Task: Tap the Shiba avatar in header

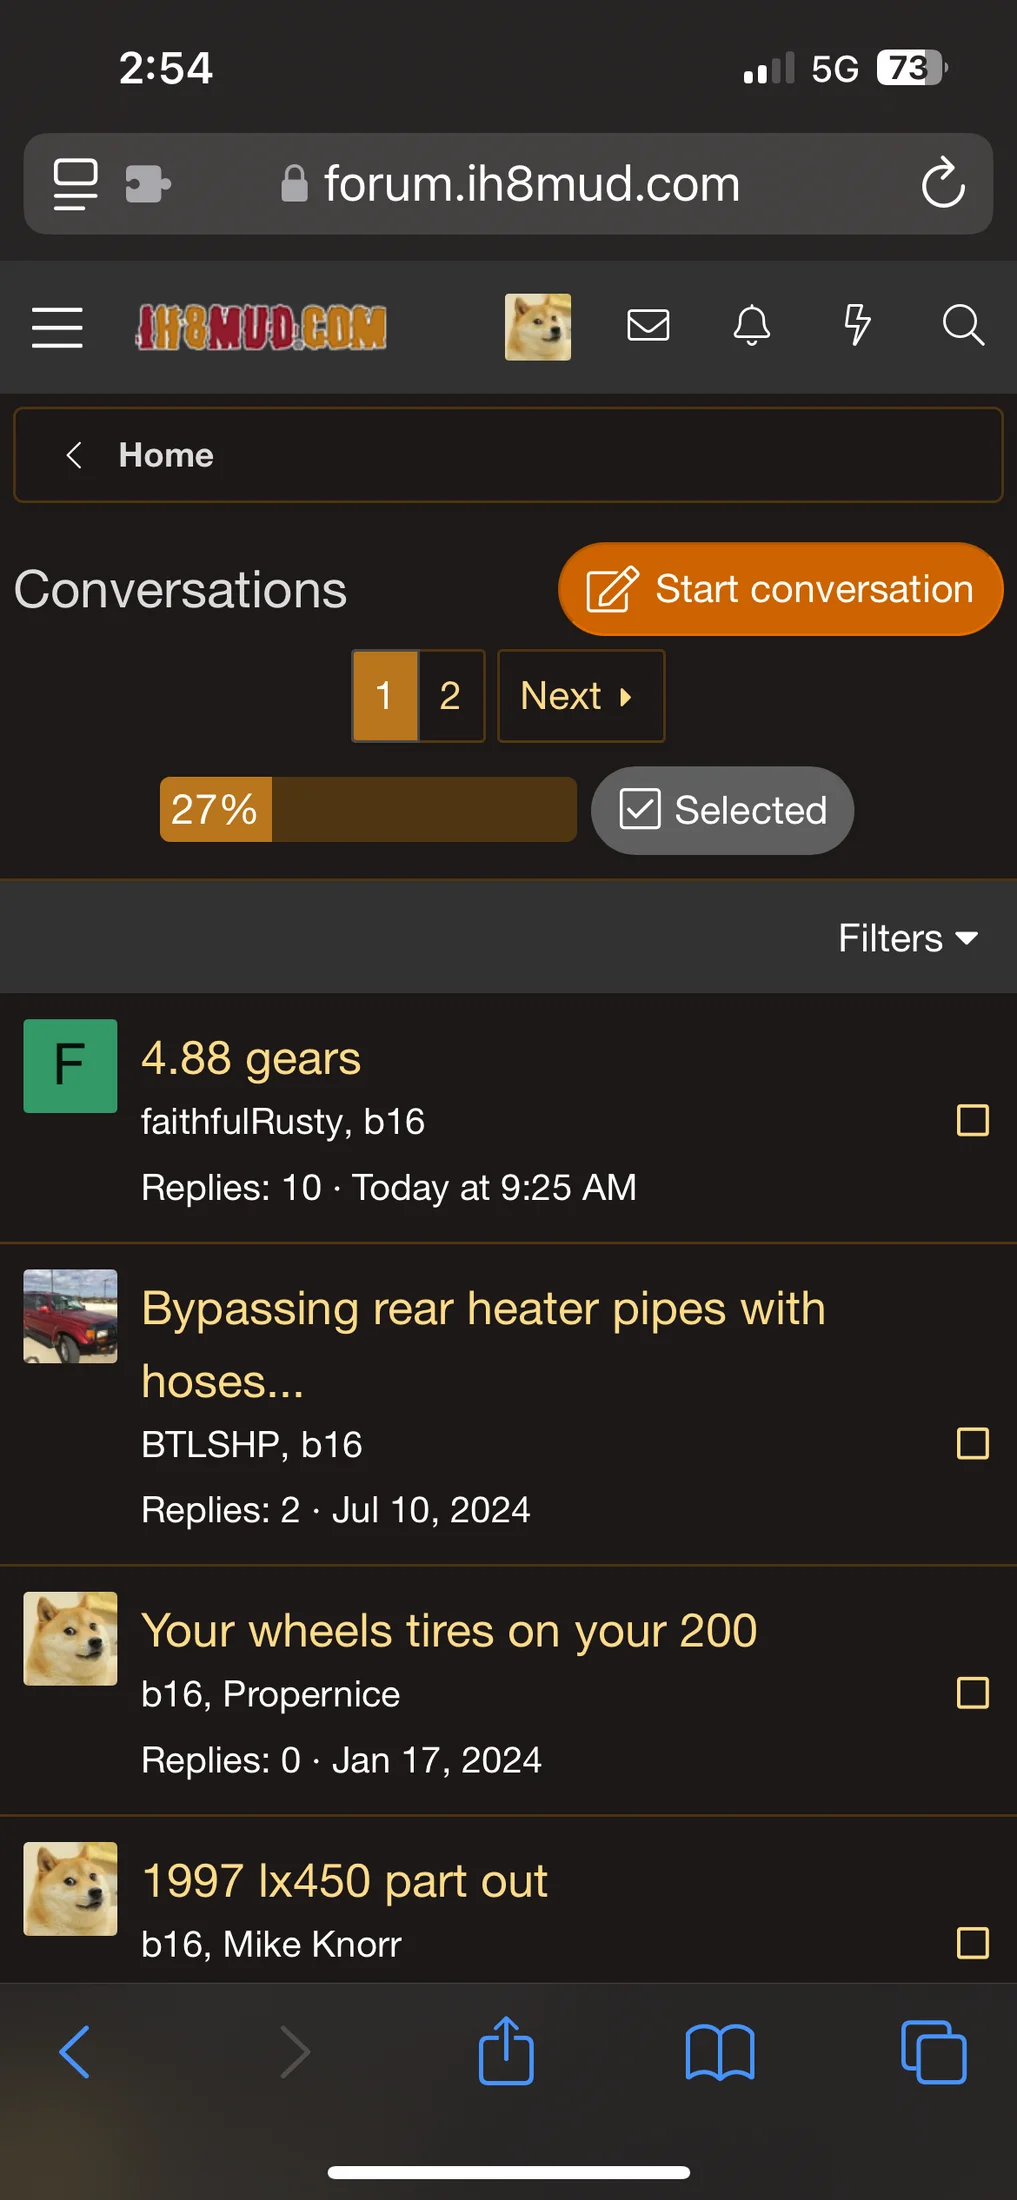Action: [538, 327]
